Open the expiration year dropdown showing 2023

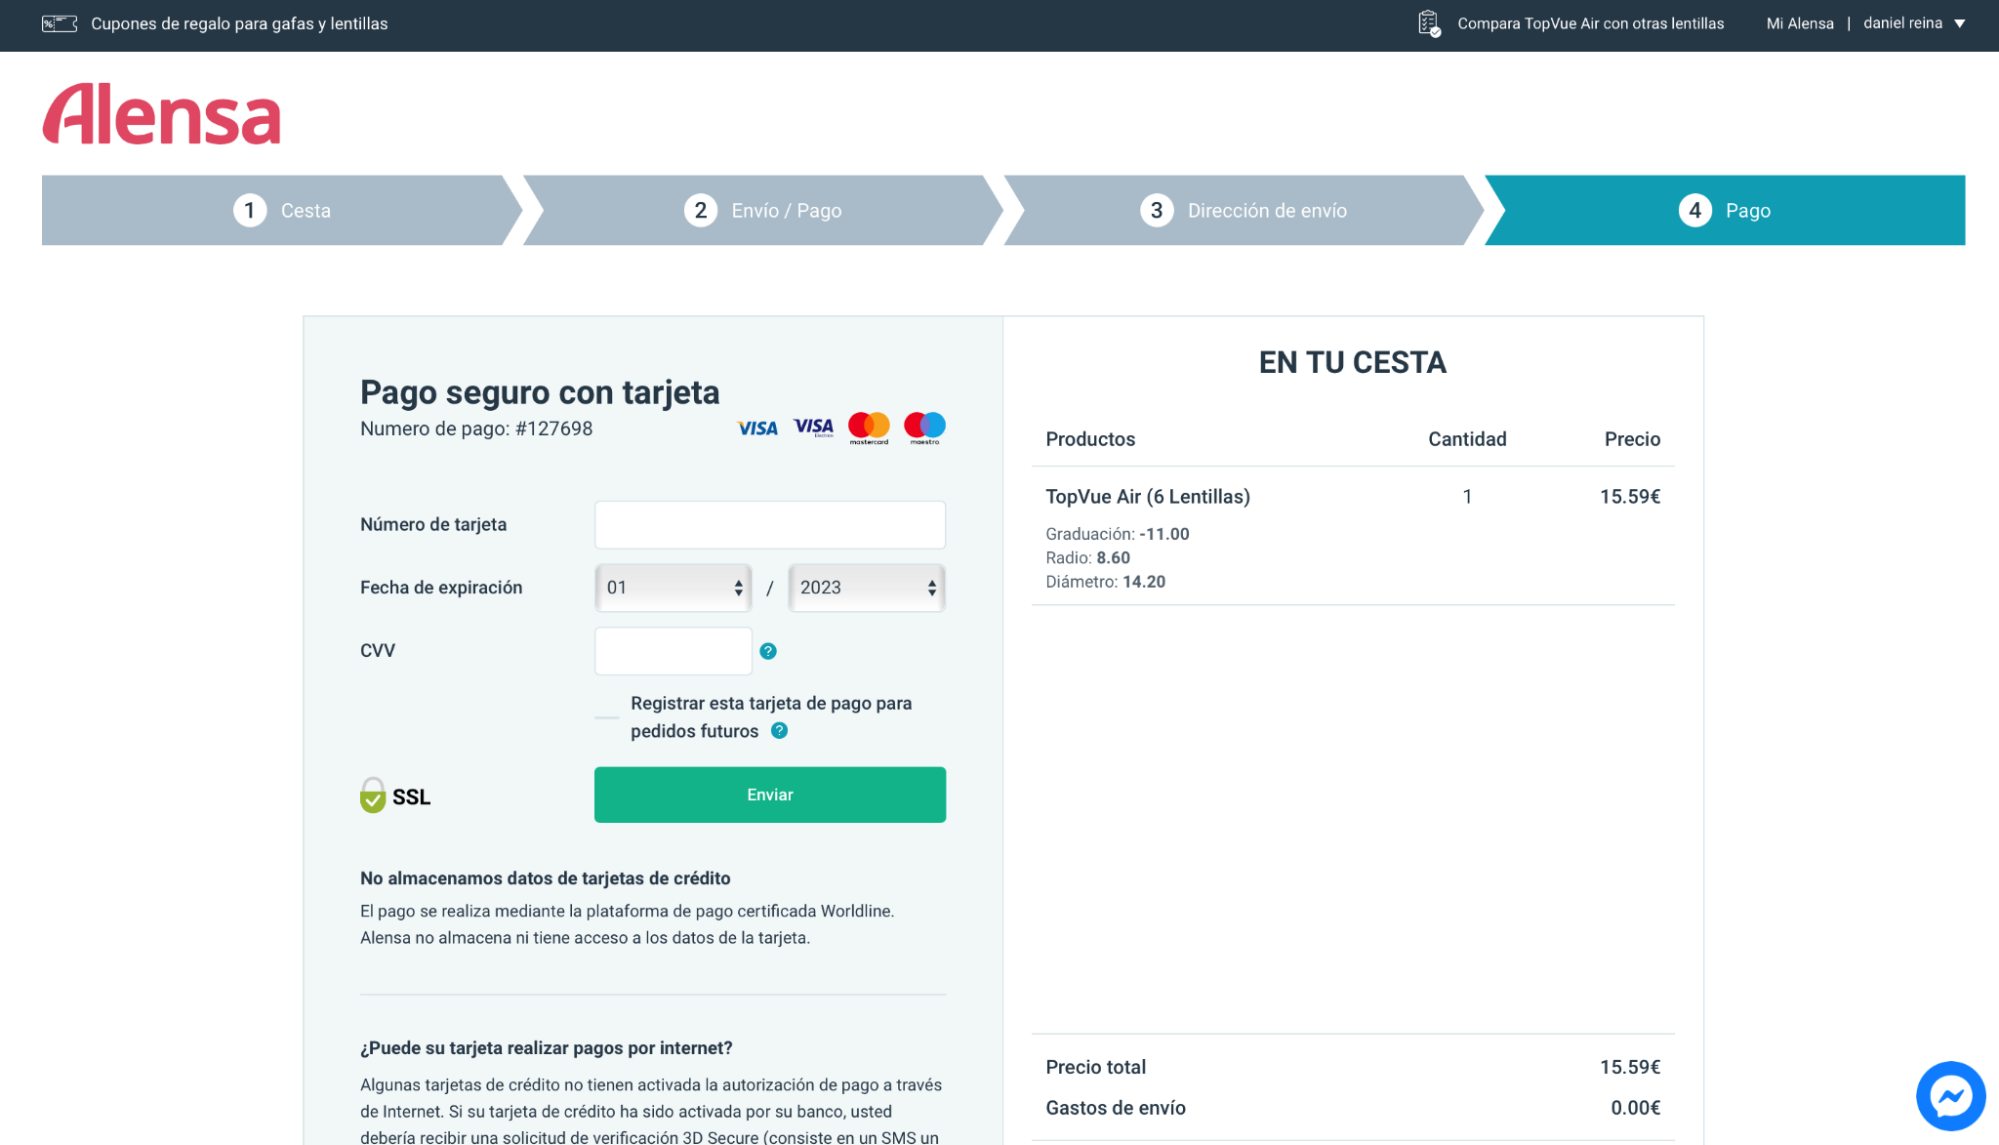point(866,588)
